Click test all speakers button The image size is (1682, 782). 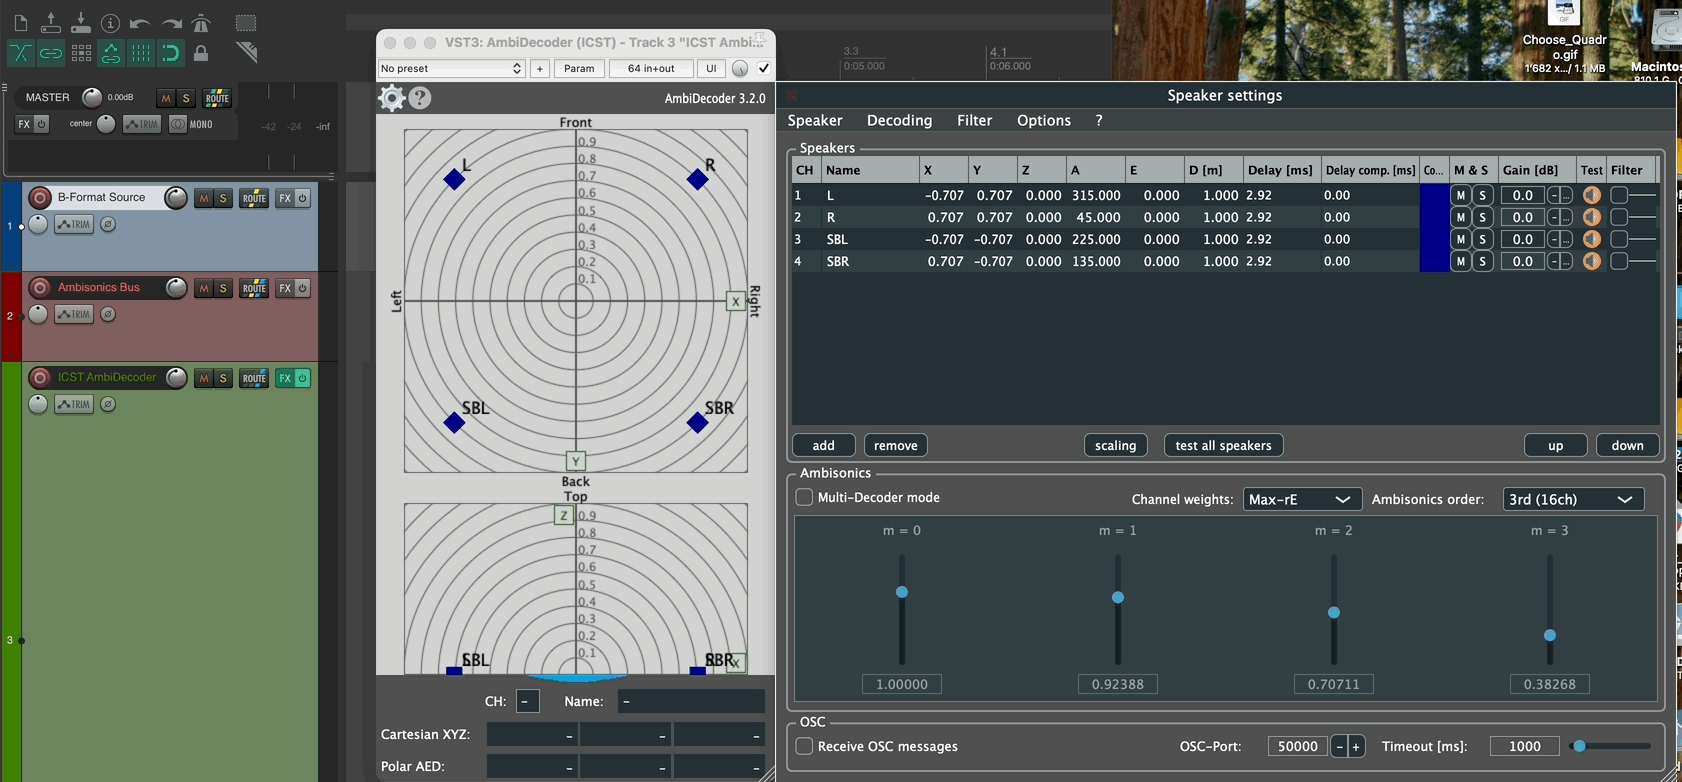(1224, 445)
